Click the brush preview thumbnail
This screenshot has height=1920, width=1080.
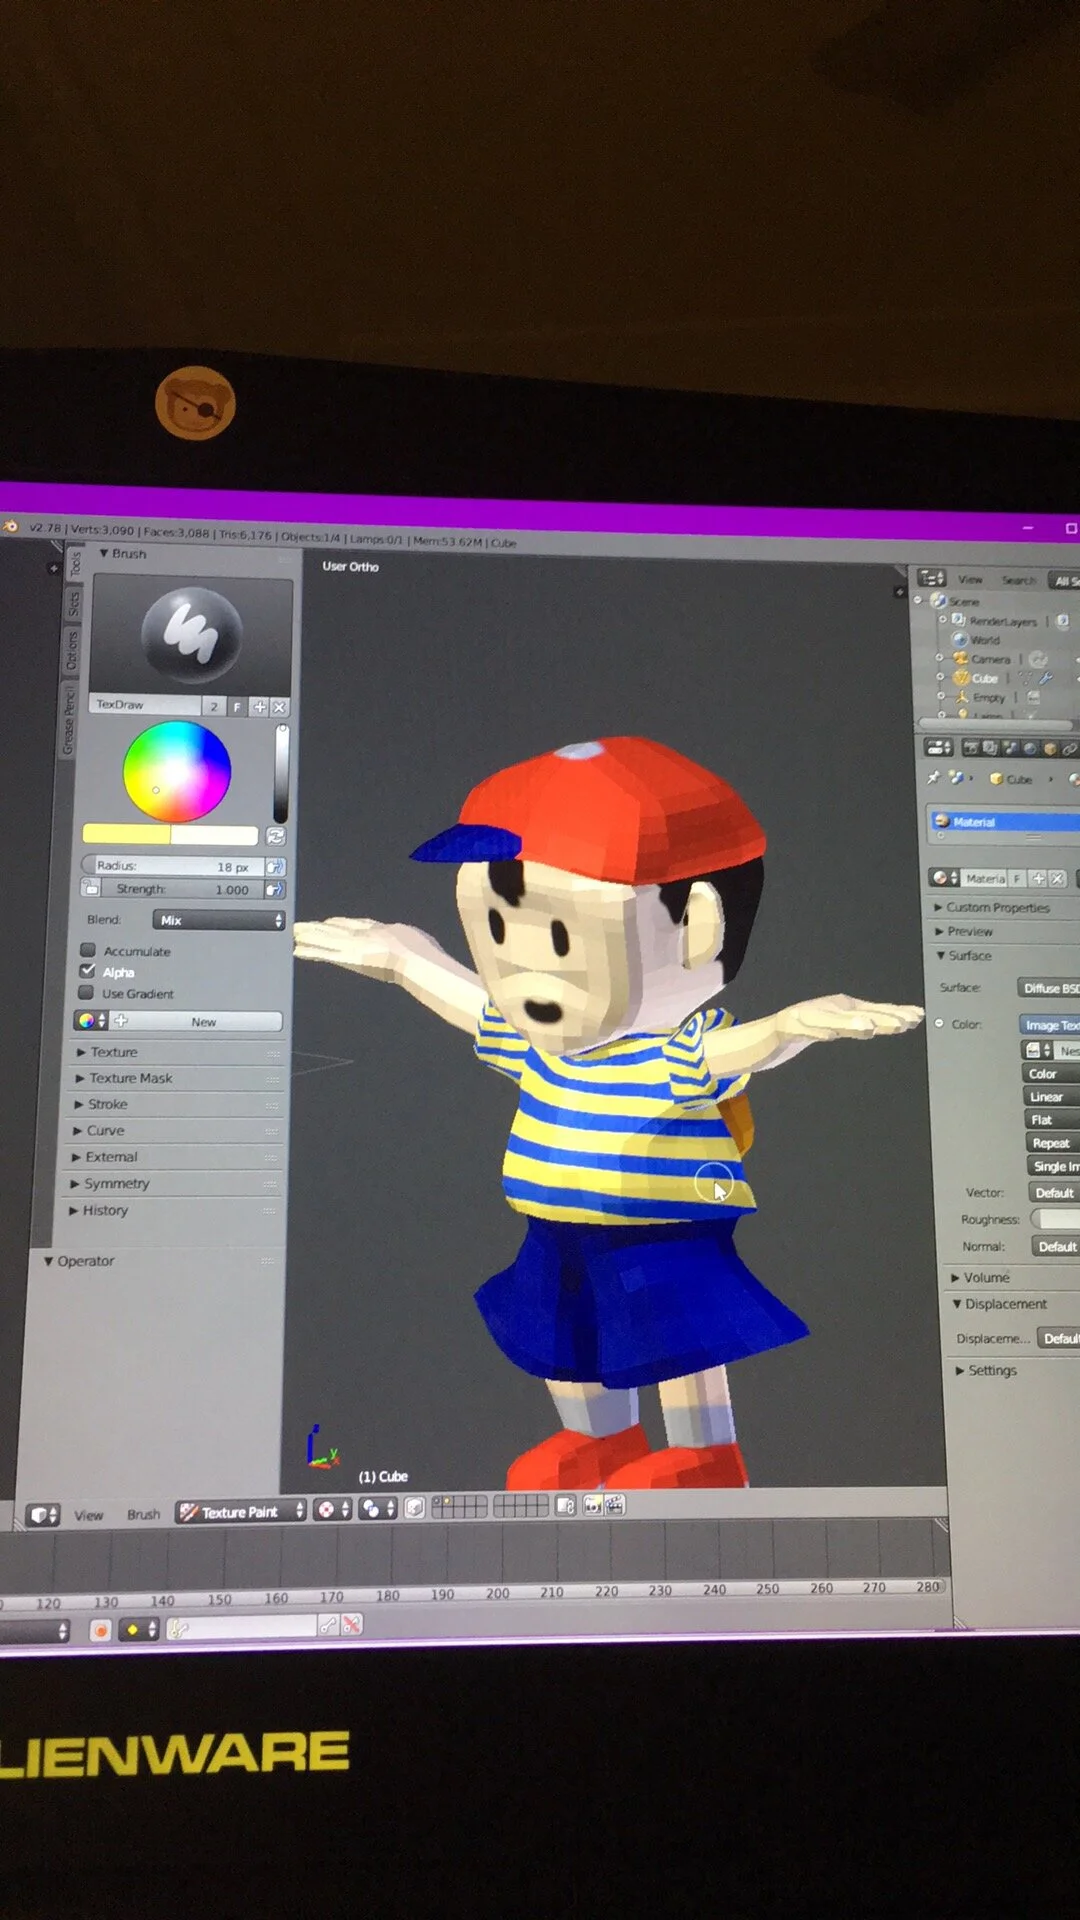coord(192,634)
